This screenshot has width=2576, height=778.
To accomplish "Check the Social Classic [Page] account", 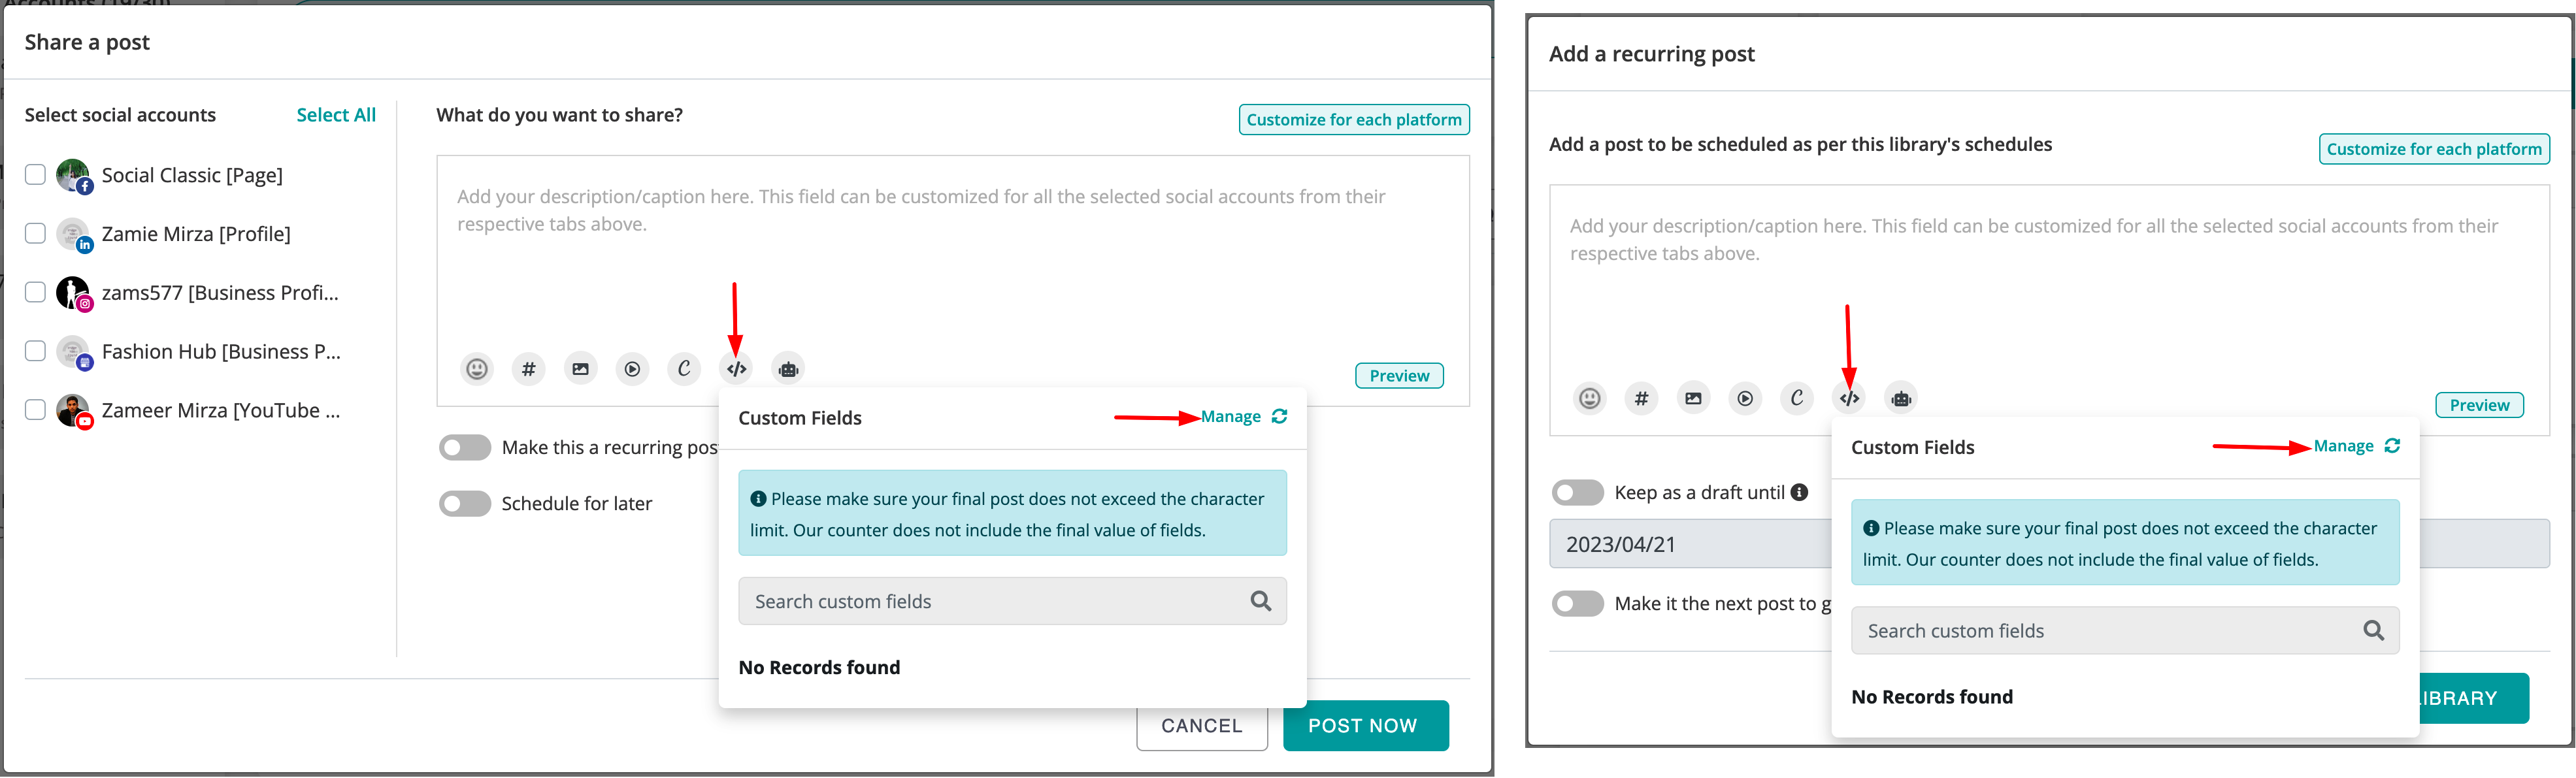I will pyautogui.click(x=35, y=175).
